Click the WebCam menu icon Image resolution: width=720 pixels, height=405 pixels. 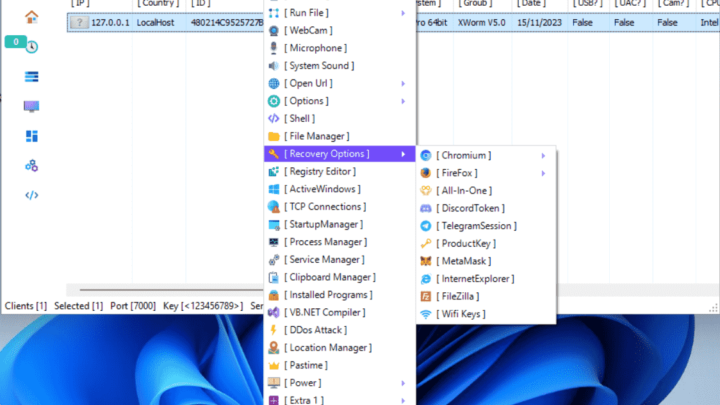274,31
